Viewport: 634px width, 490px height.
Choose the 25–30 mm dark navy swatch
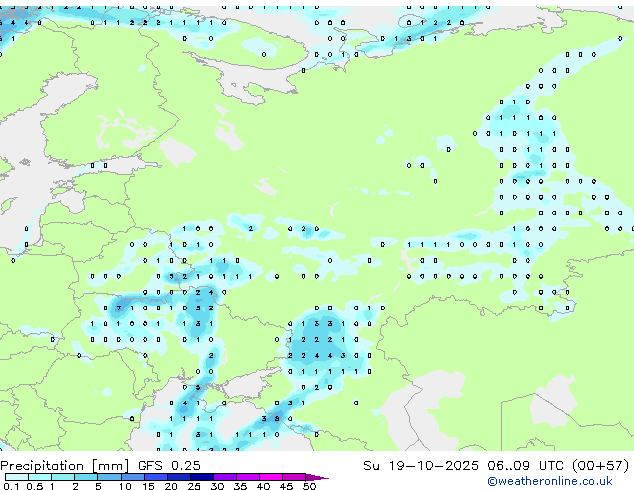pyautogui.click(x=201, y=477)
